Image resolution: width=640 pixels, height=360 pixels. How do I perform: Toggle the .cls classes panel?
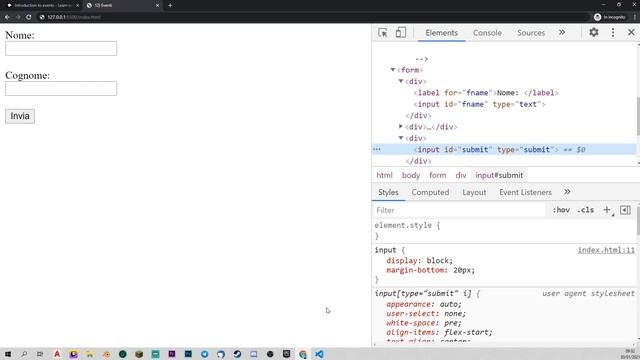(x=586, y=210)
